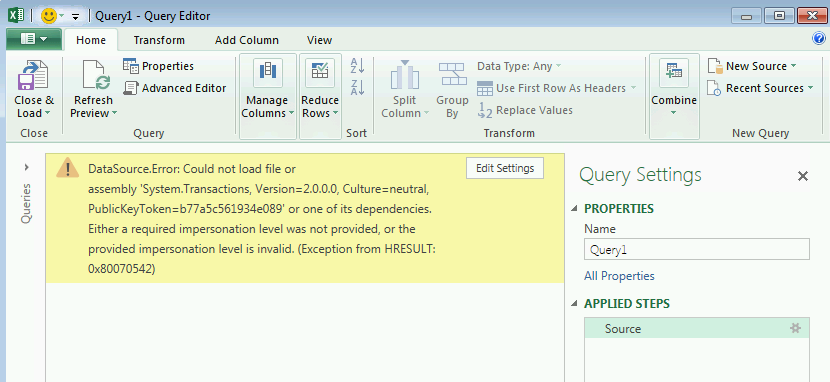Image resolution: width=830 pixels, height=382 pixels.
Task: Open the Quick Access Toolbar customize arrow
Action: pos(75,17)
